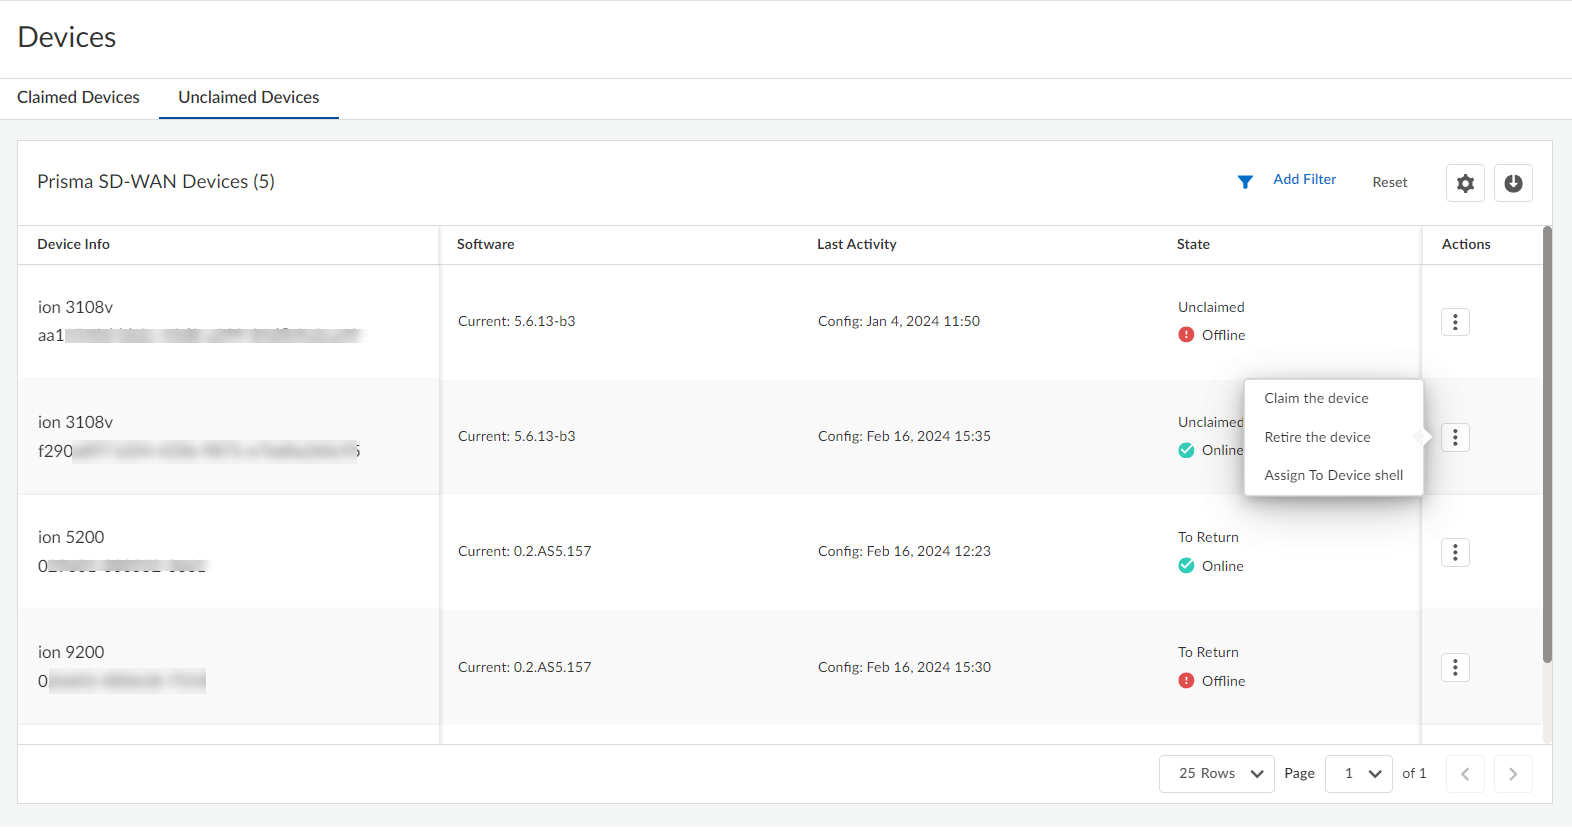This screenshot has width=1572, height=834.
Task: Click the serial starting with f290
Action: point(199,451)
